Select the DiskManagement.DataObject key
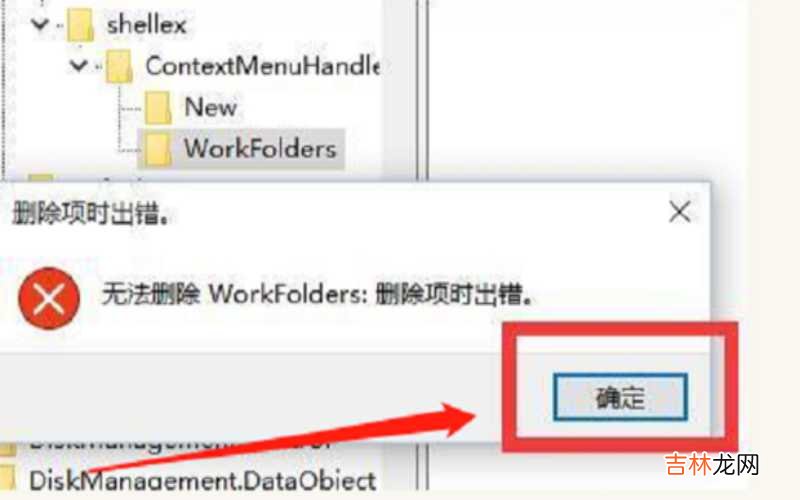Viewport: 800px width, 500px height. coord(203,481)
